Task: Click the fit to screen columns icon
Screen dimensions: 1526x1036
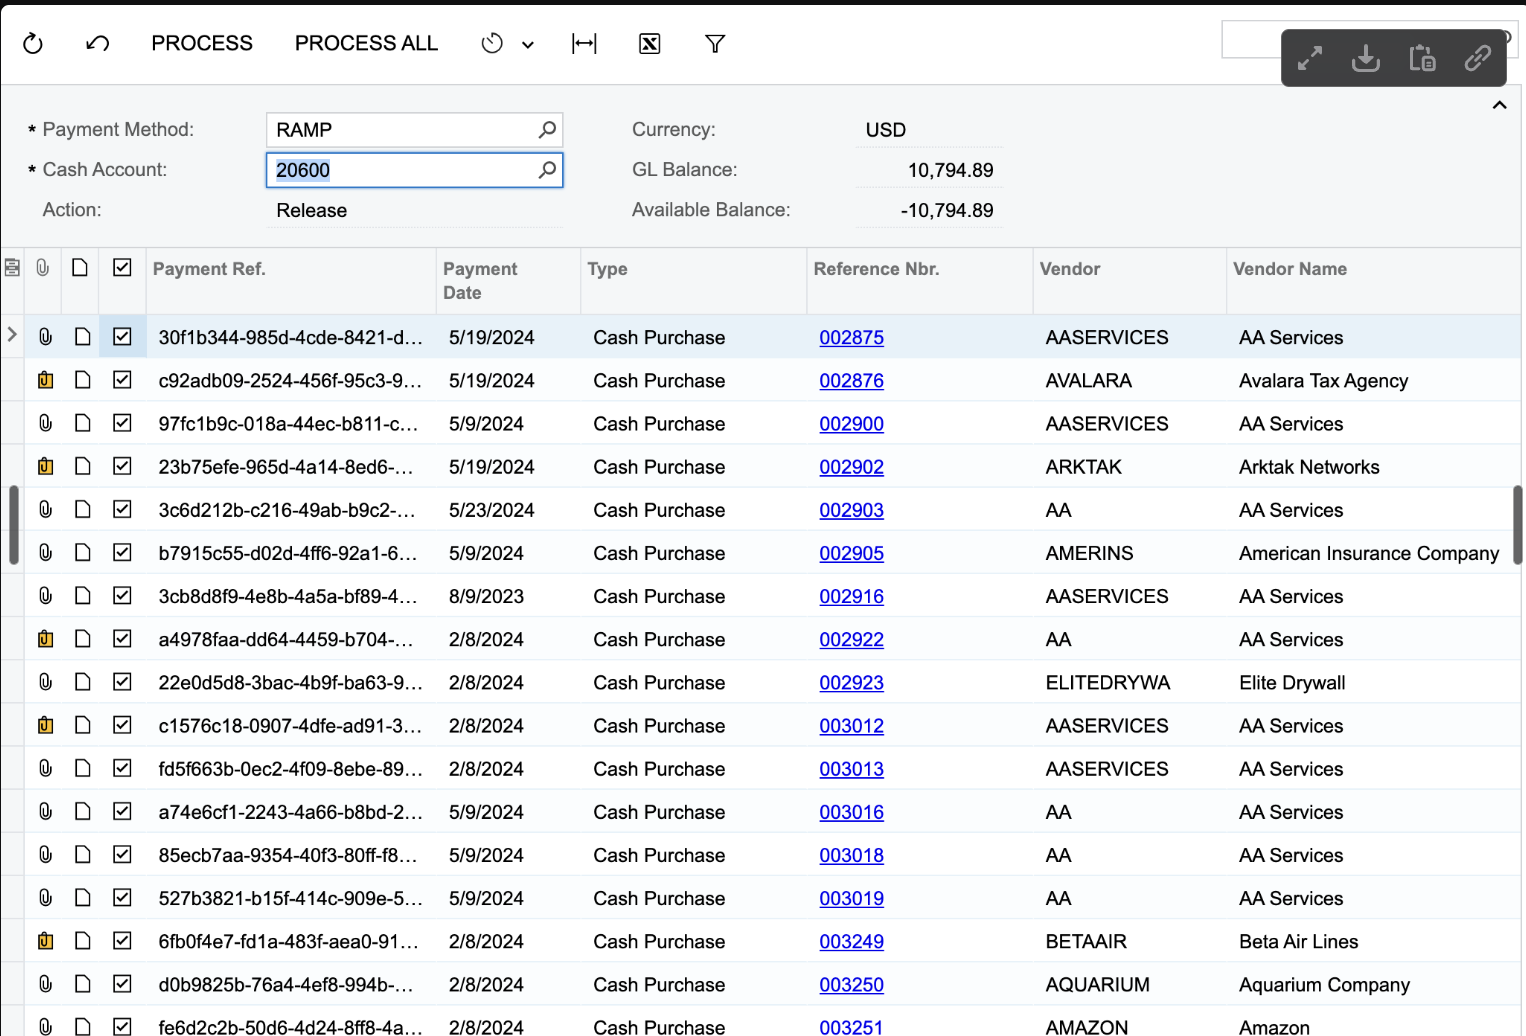Action: pyautogui.click(x=584, y=43)
